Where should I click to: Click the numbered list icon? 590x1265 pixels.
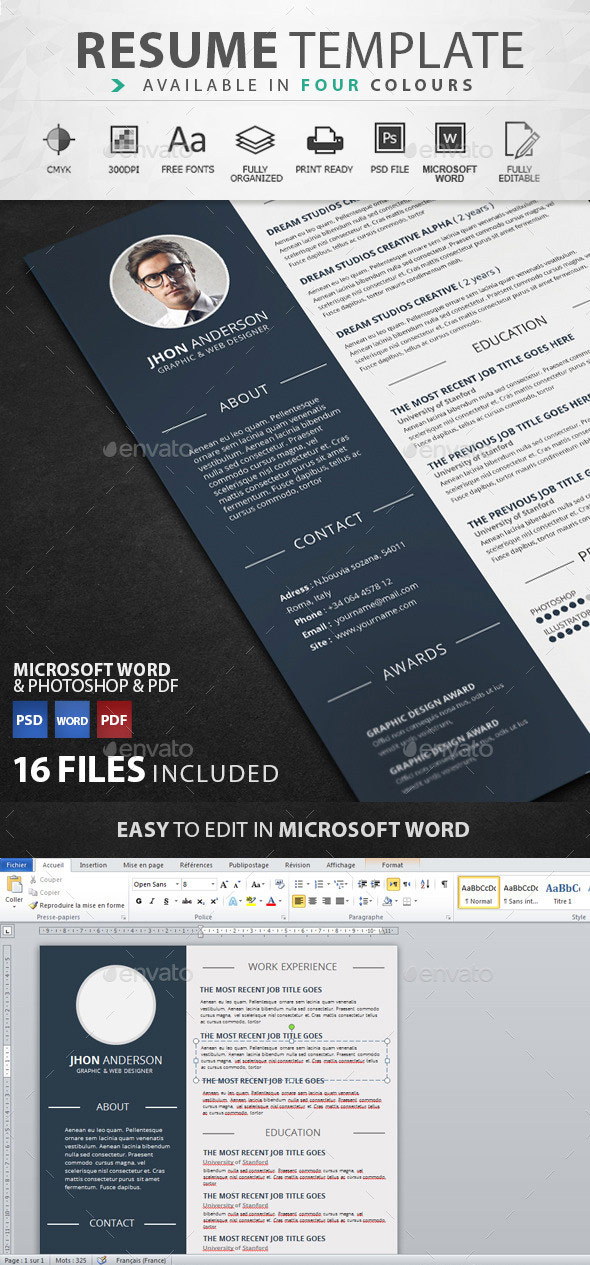319,884
